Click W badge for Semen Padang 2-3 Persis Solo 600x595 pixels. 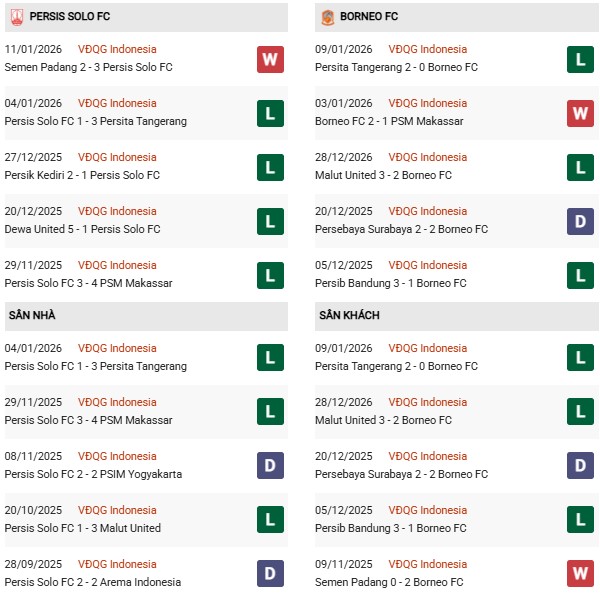[x=270, y=59]
